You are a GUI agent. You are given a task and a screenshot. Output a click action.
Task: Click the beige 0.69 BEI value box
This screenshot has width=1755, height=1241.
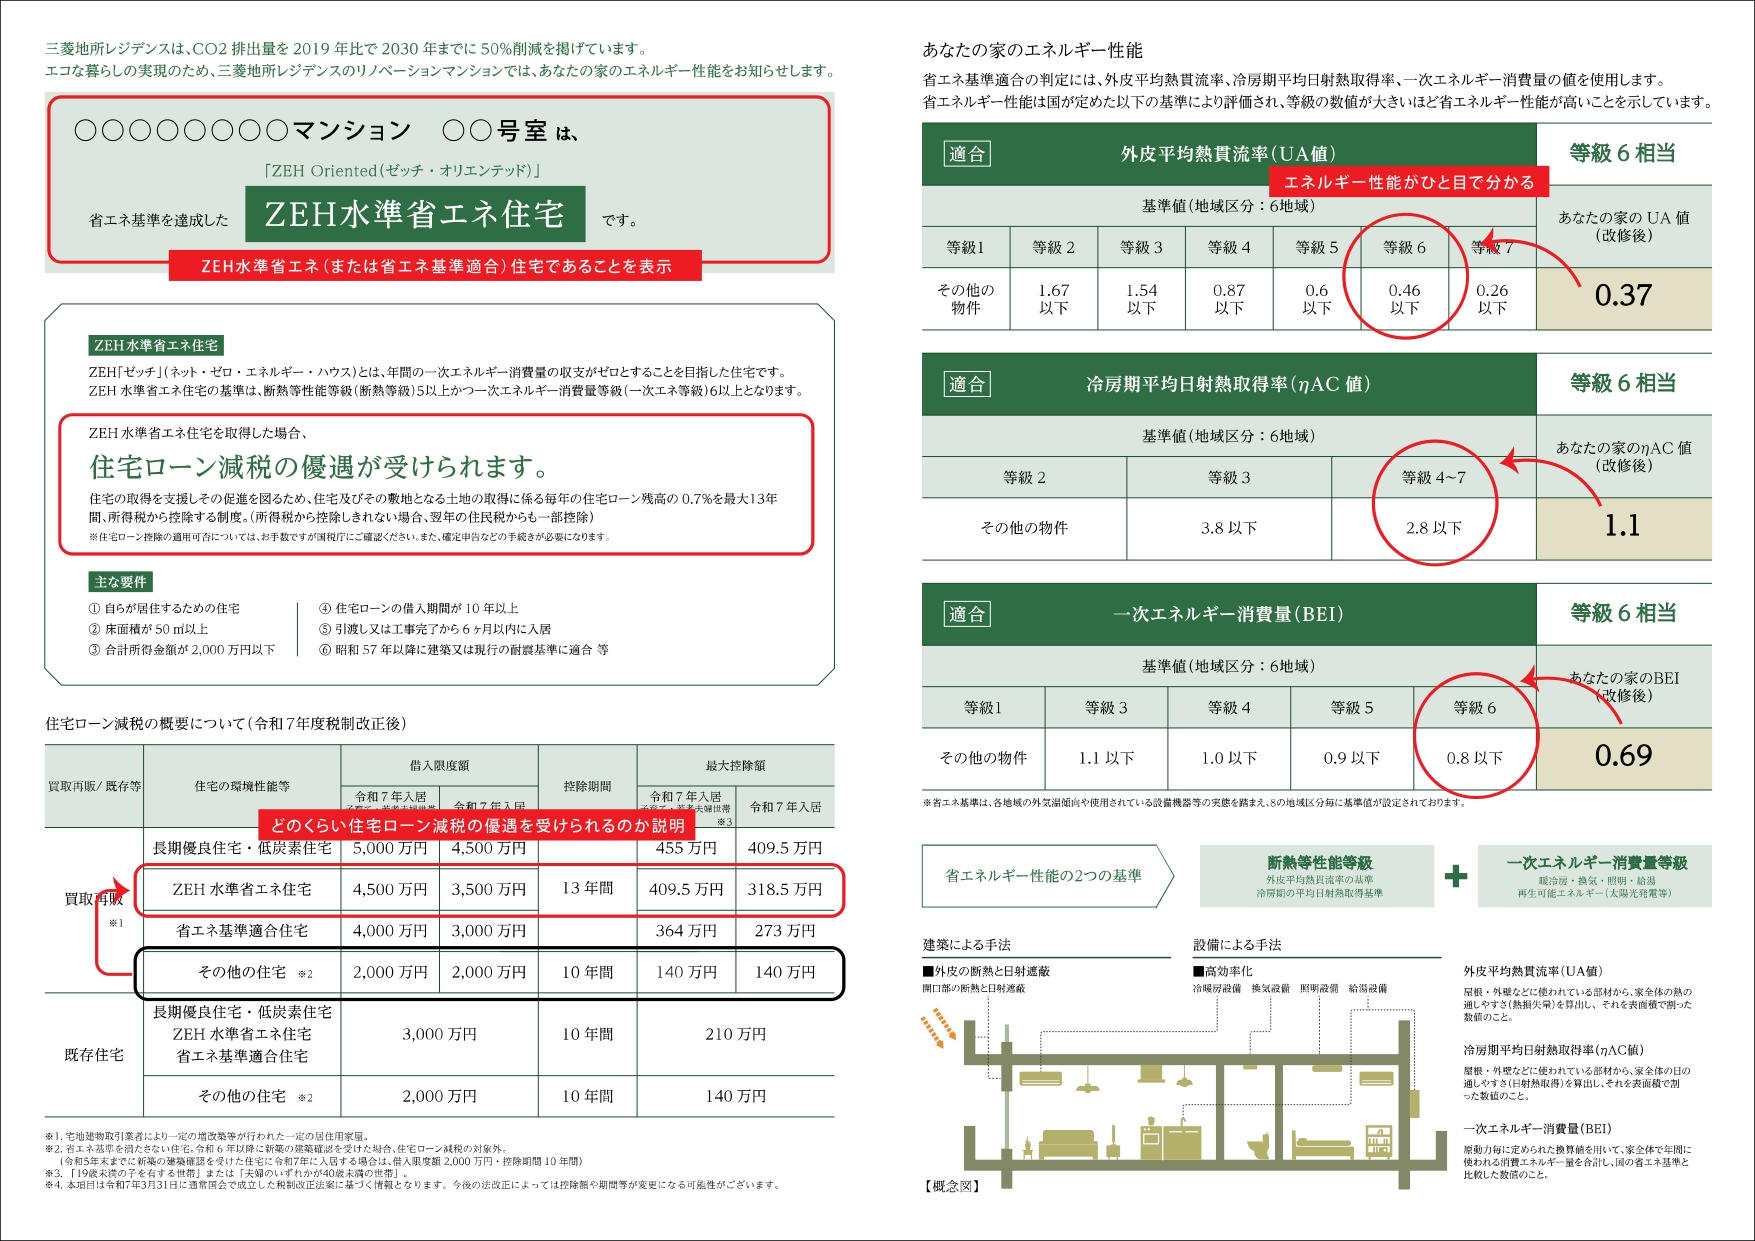1623,757
